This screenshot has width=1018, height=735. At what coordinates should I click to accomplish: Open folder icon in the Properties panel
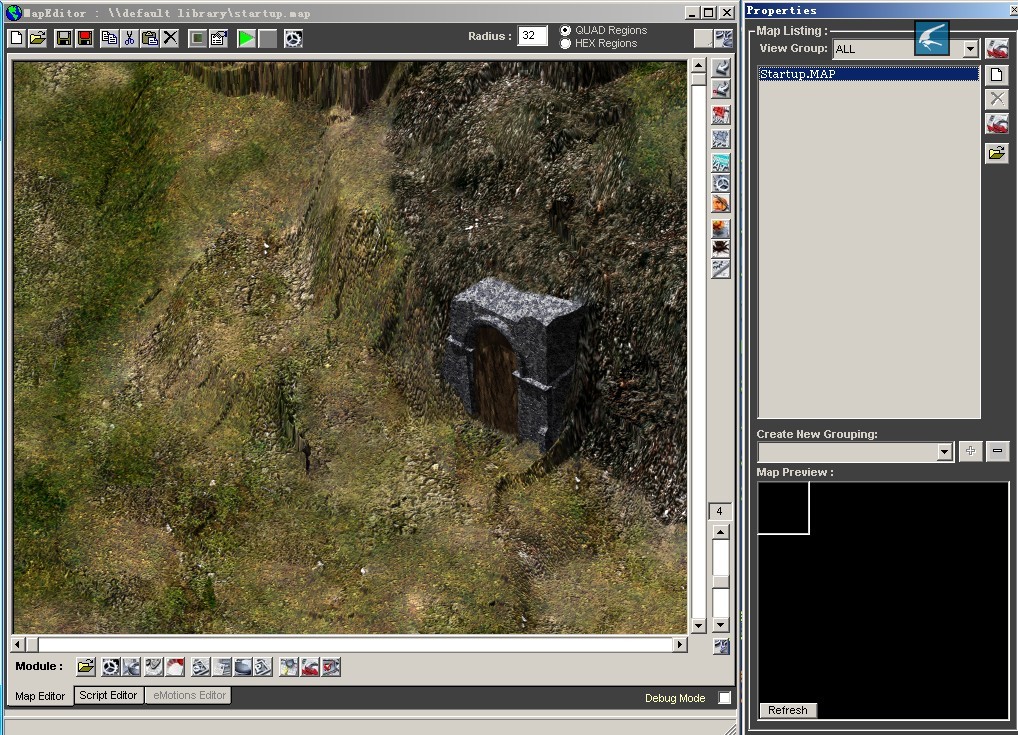(997, 153)
